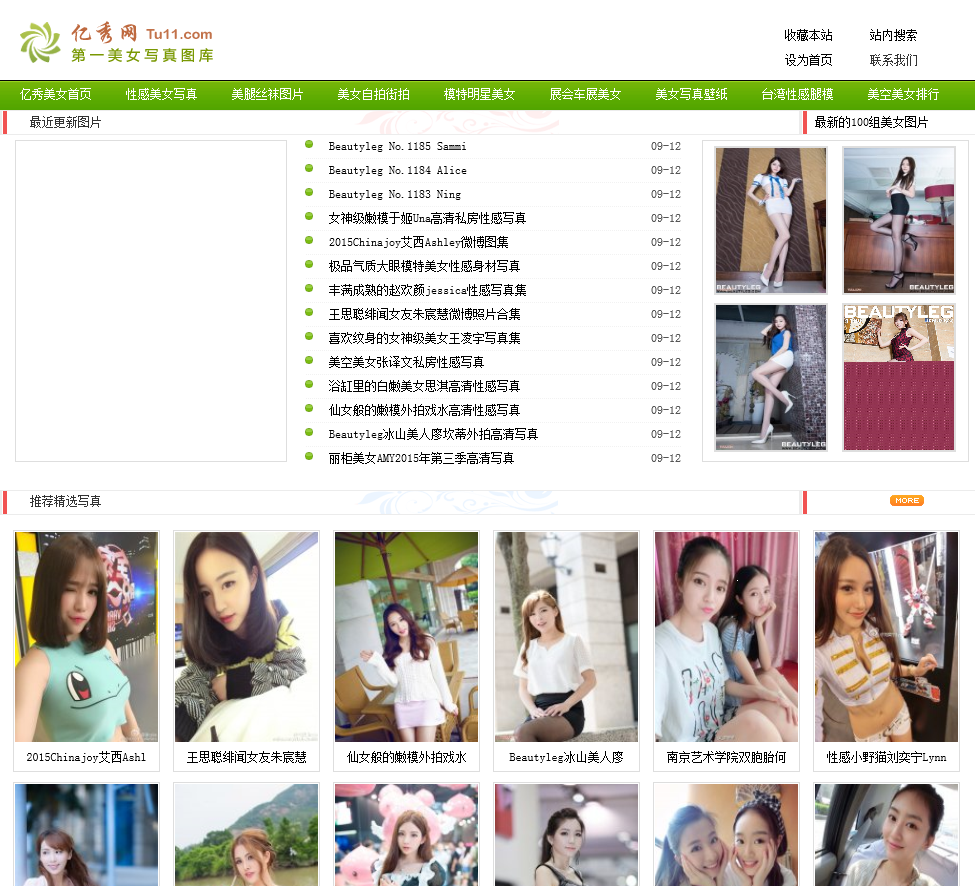975x886 pixels.
Task: Open Beautyleg No.1185 Sammi entry
Action: pos(397,147)
